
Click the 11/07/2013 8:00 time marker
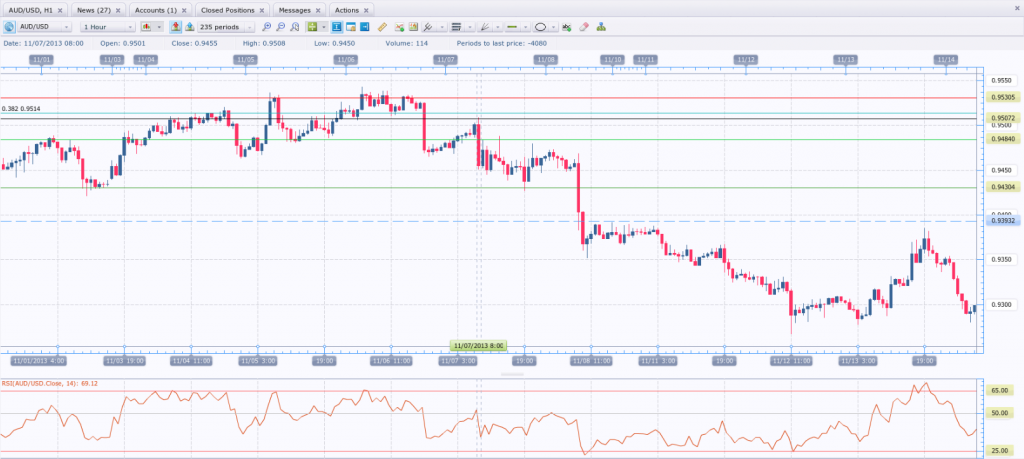[x=479, y=345]
